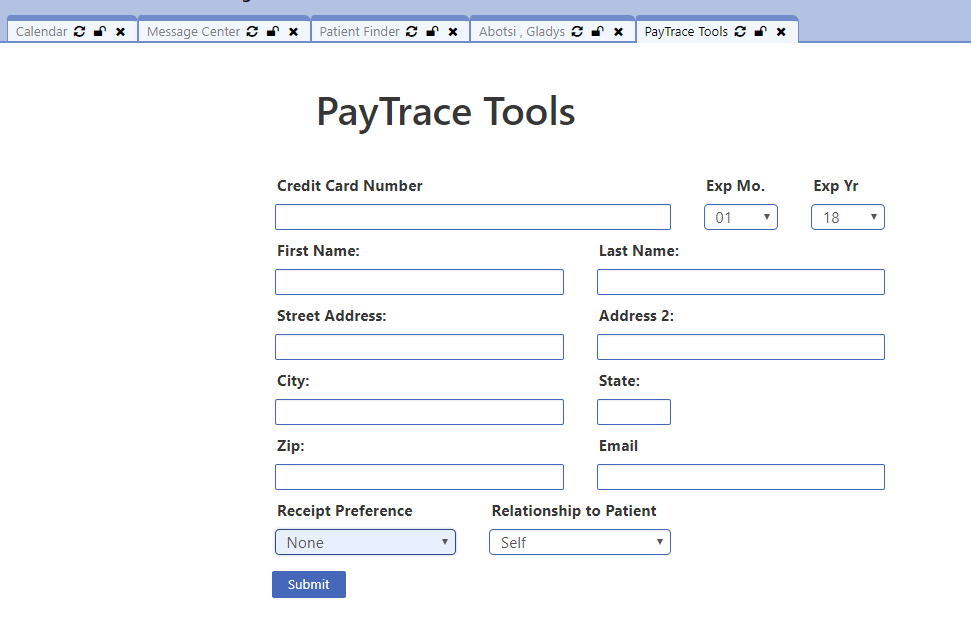Click into the Last Name field
The height and width of the screenshot is (631, 971).
[741, 282]
